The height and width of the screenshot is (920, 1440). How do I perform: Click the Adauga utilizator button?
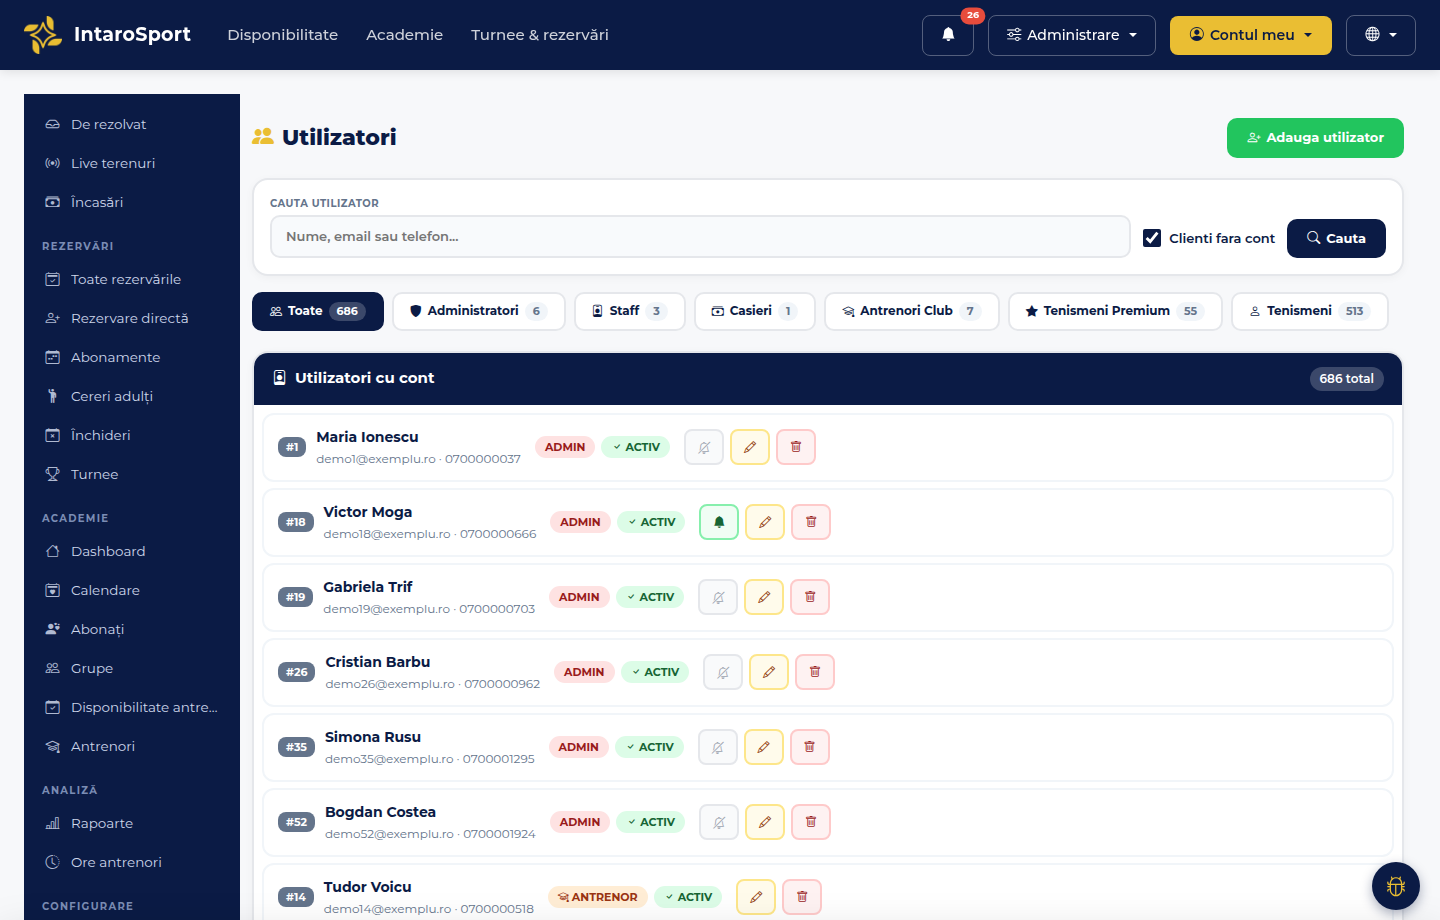pyautogui.click(x=1315, y=138)
